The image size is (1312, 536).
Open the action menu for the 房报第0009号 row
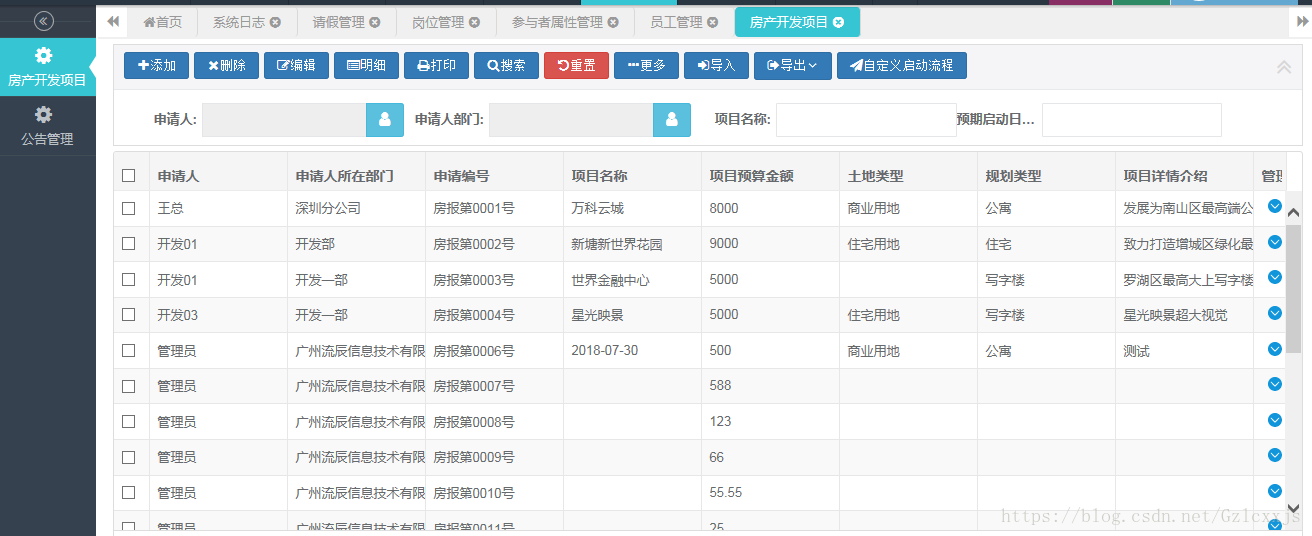(1275, 455)
